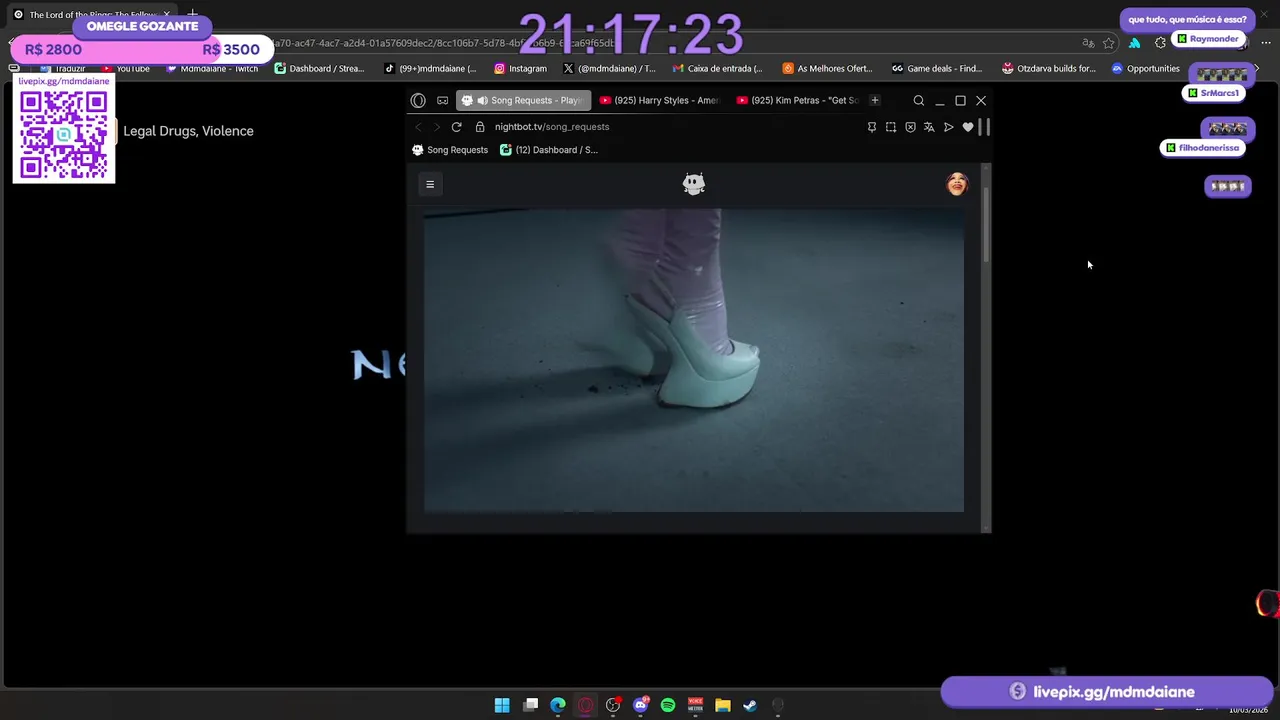This screenshot has height=720, width=1280.
Task: Open the As Melhores Ofert... bookmark
Action: (828, 69)
